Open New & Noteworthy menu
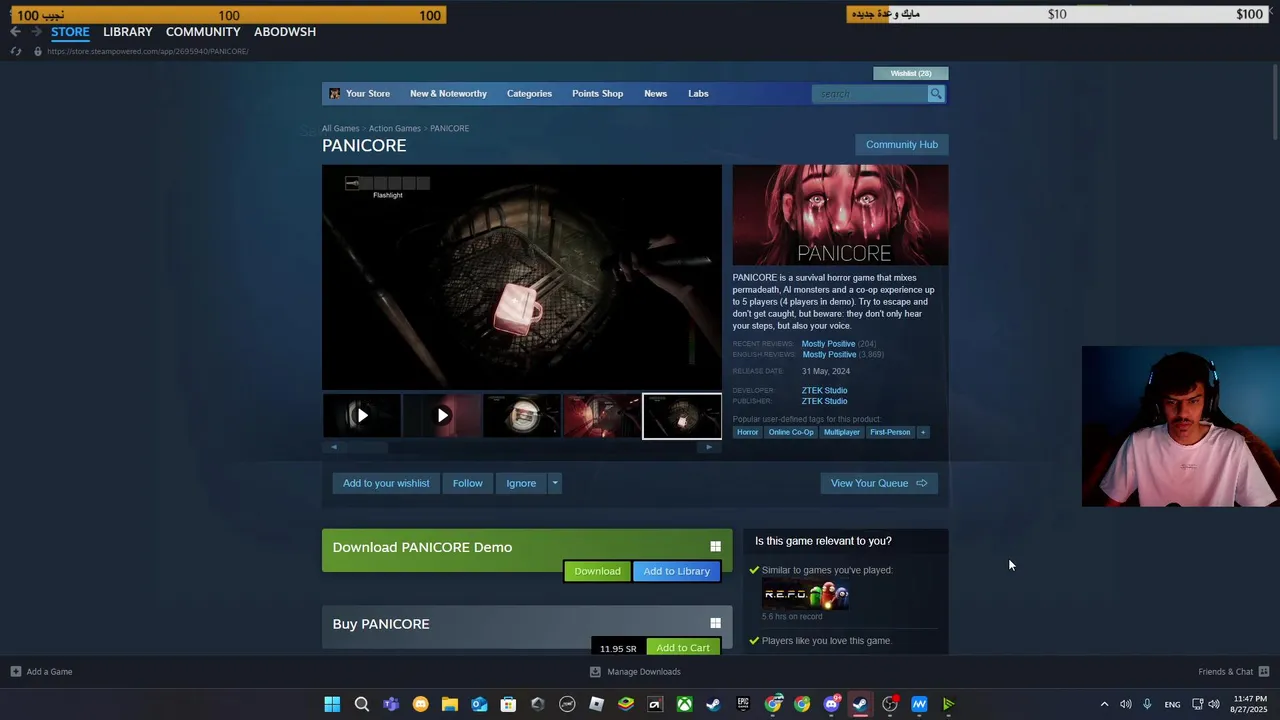 448,94
